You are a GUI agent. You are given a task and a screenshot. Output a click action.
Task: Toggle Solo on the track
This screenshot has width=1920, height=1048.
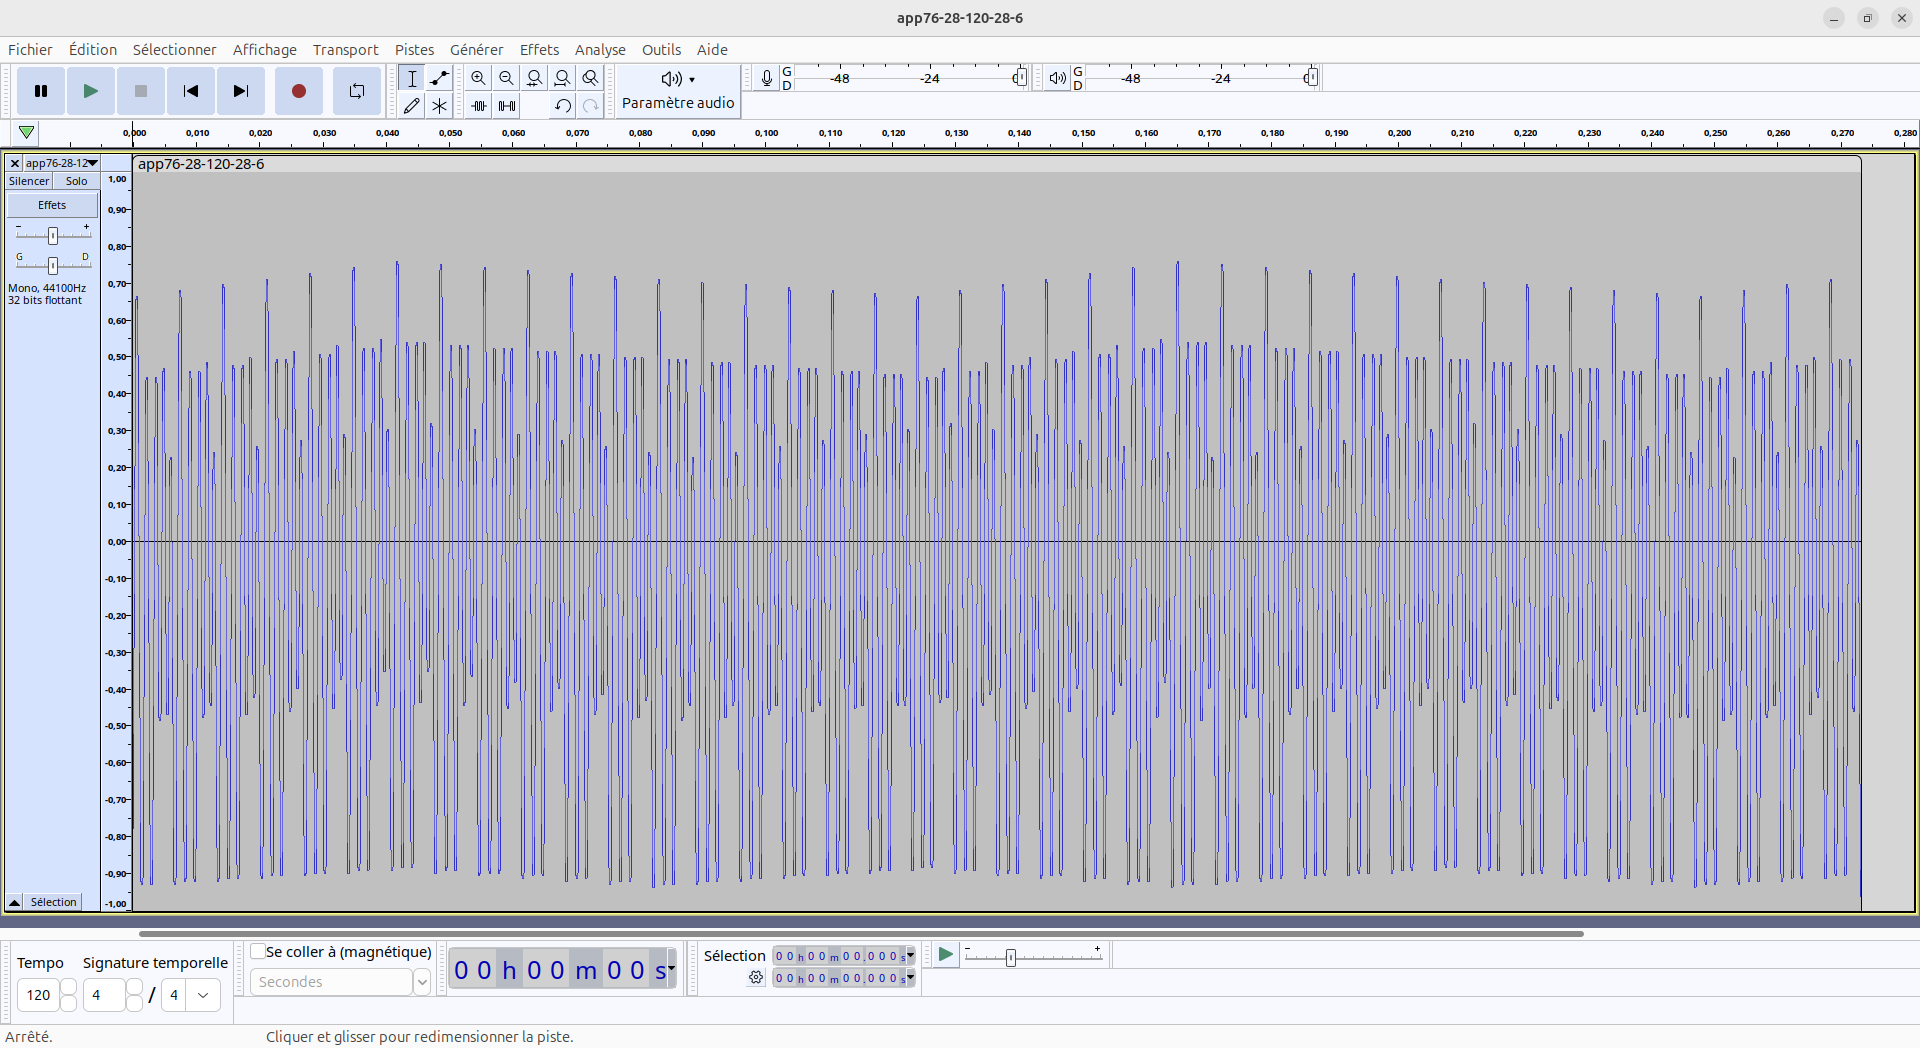coord(76,181)
